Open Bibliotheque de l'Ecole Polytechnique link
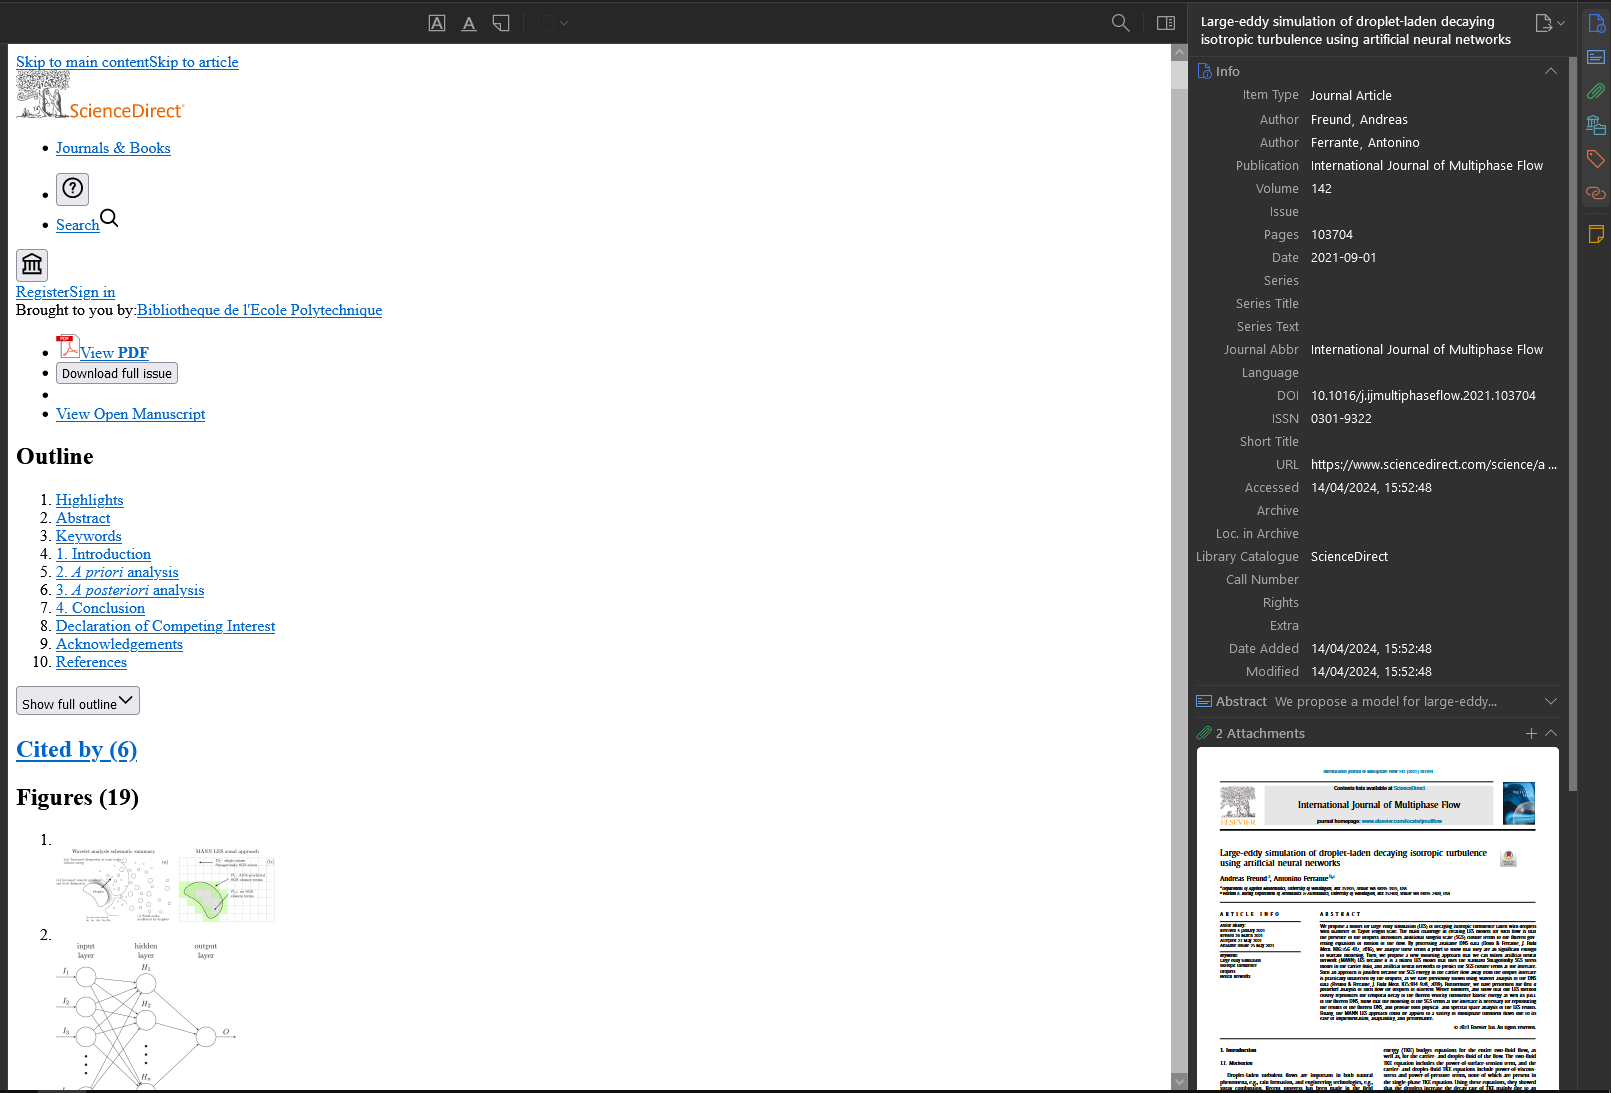Image resolution: width=1611 pixels, height=1093 pixels. tap(259, 310)
